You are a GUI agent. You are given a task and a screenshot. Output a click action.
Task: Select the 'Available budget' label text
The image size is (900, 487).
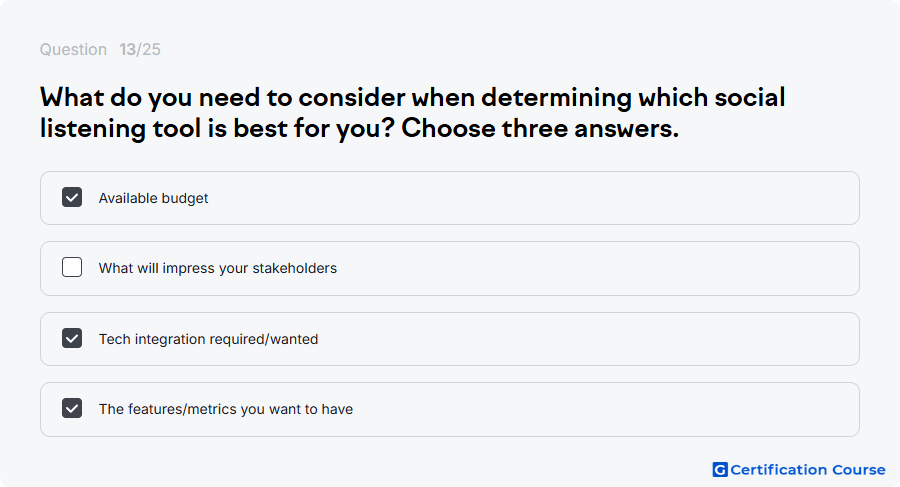tap(153, 198)
